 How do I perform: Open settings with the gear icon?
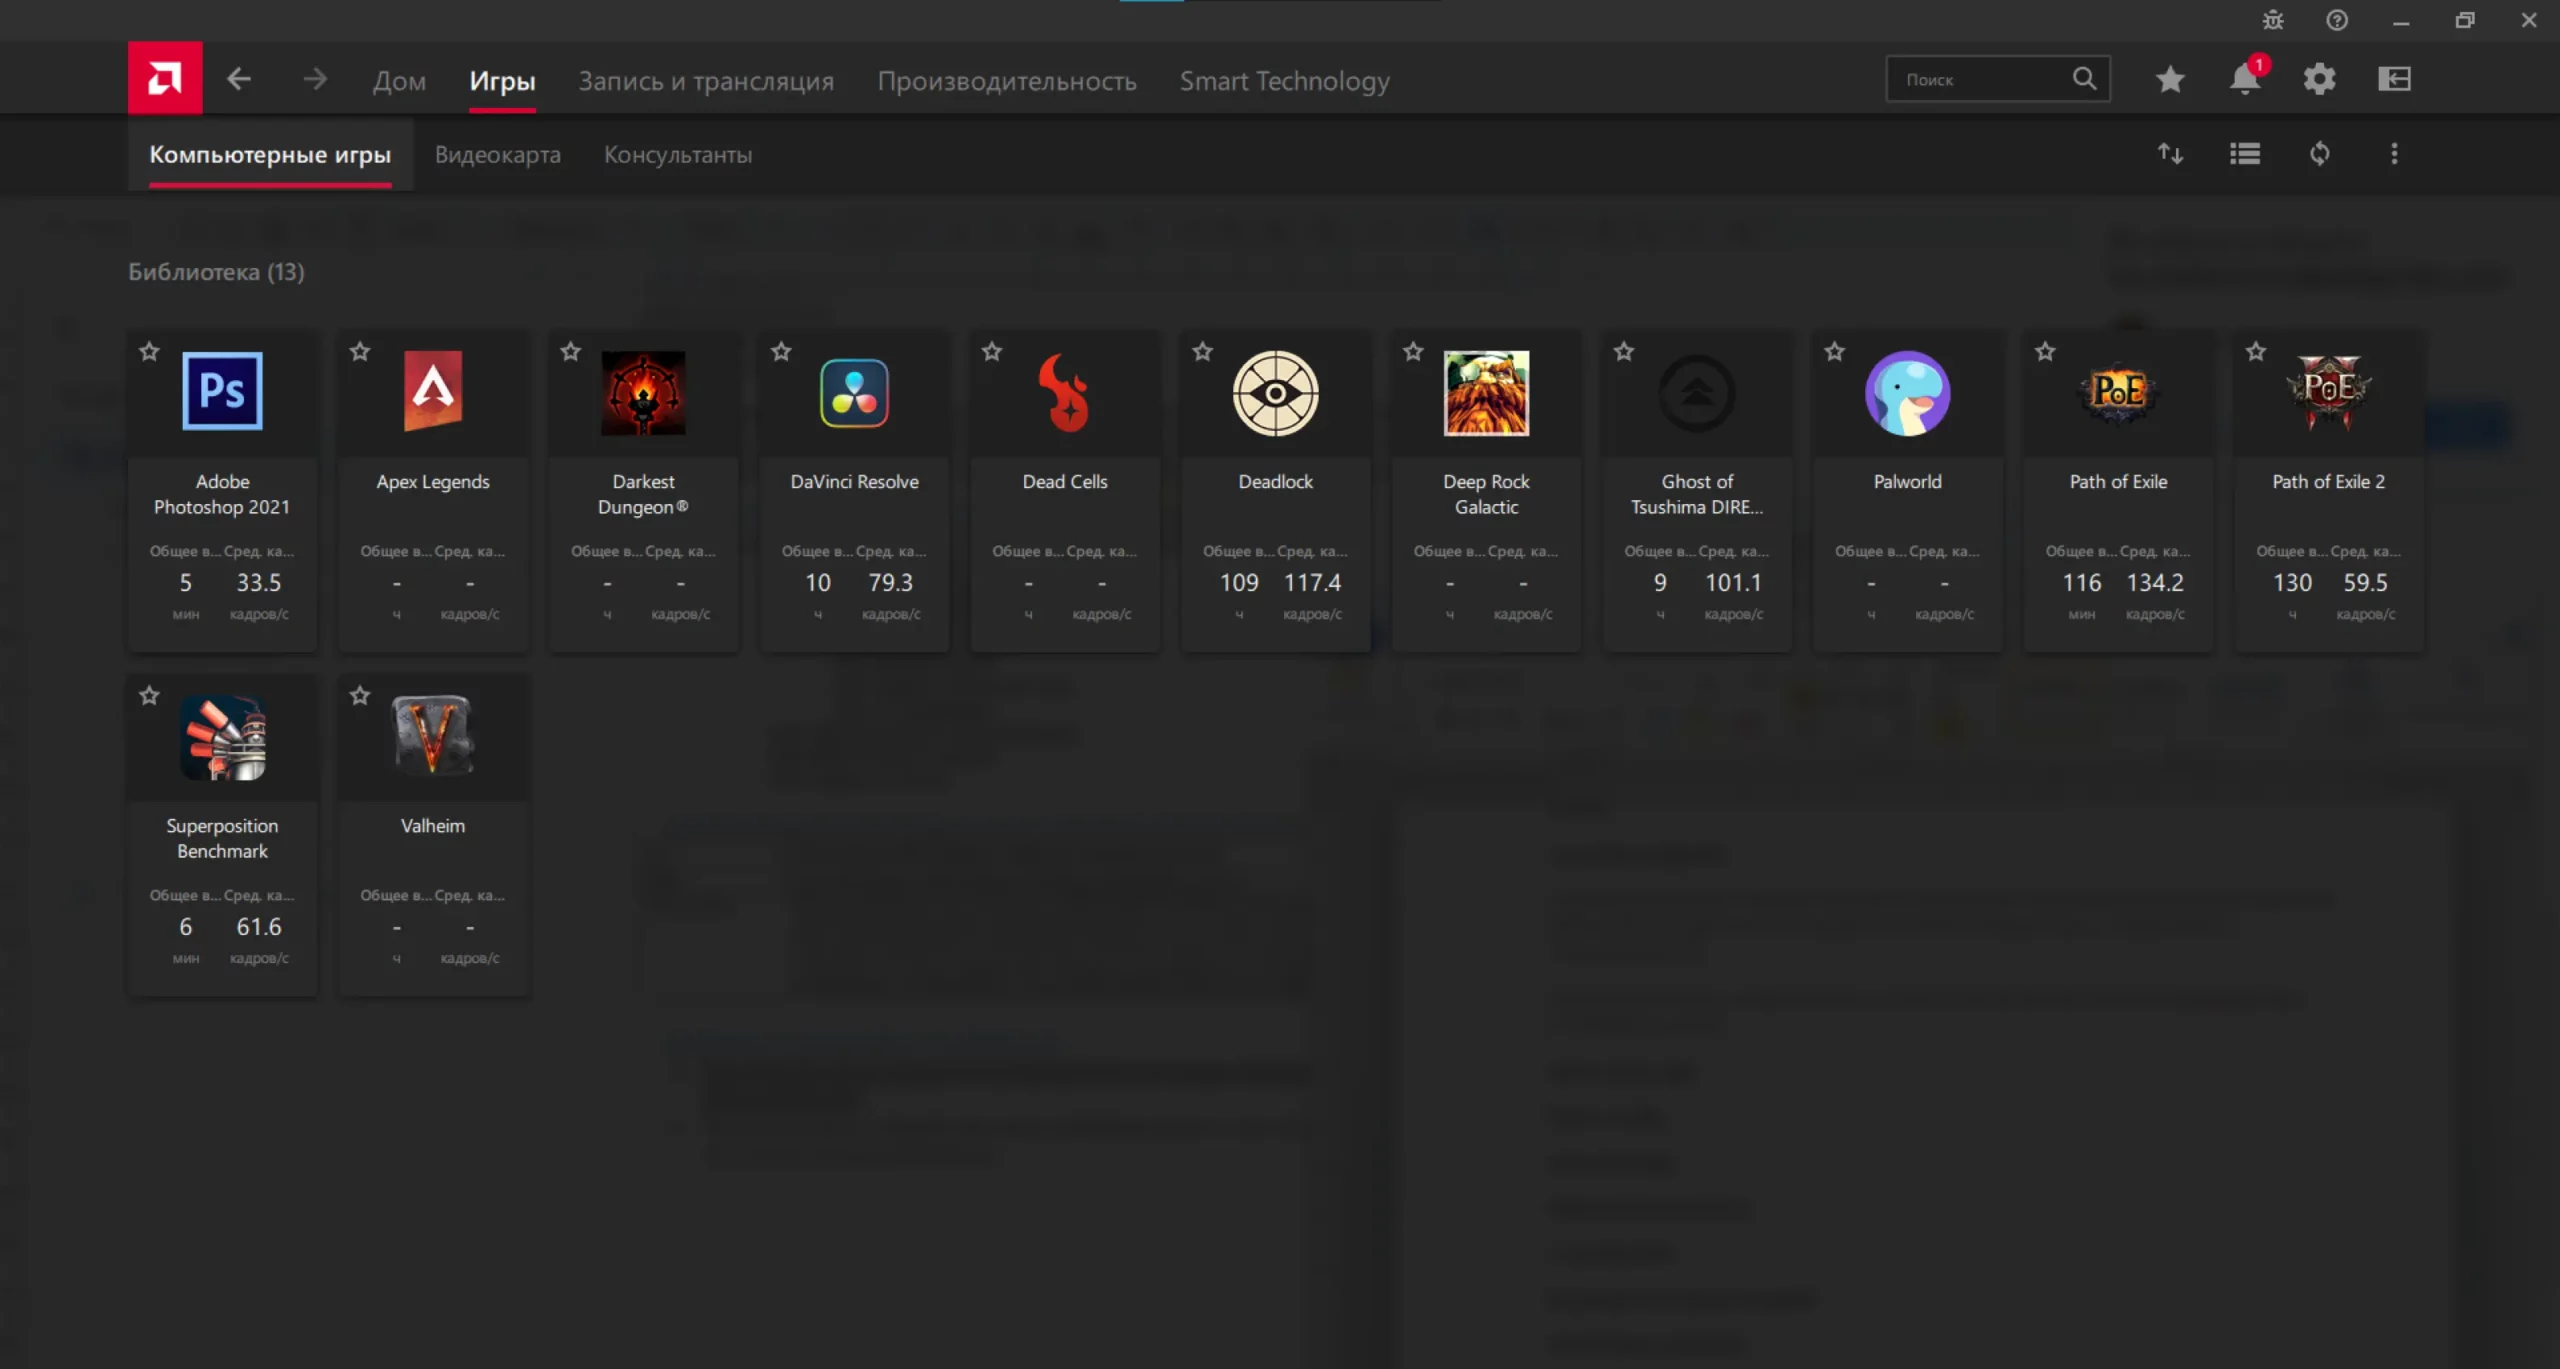pos(2319,79)
